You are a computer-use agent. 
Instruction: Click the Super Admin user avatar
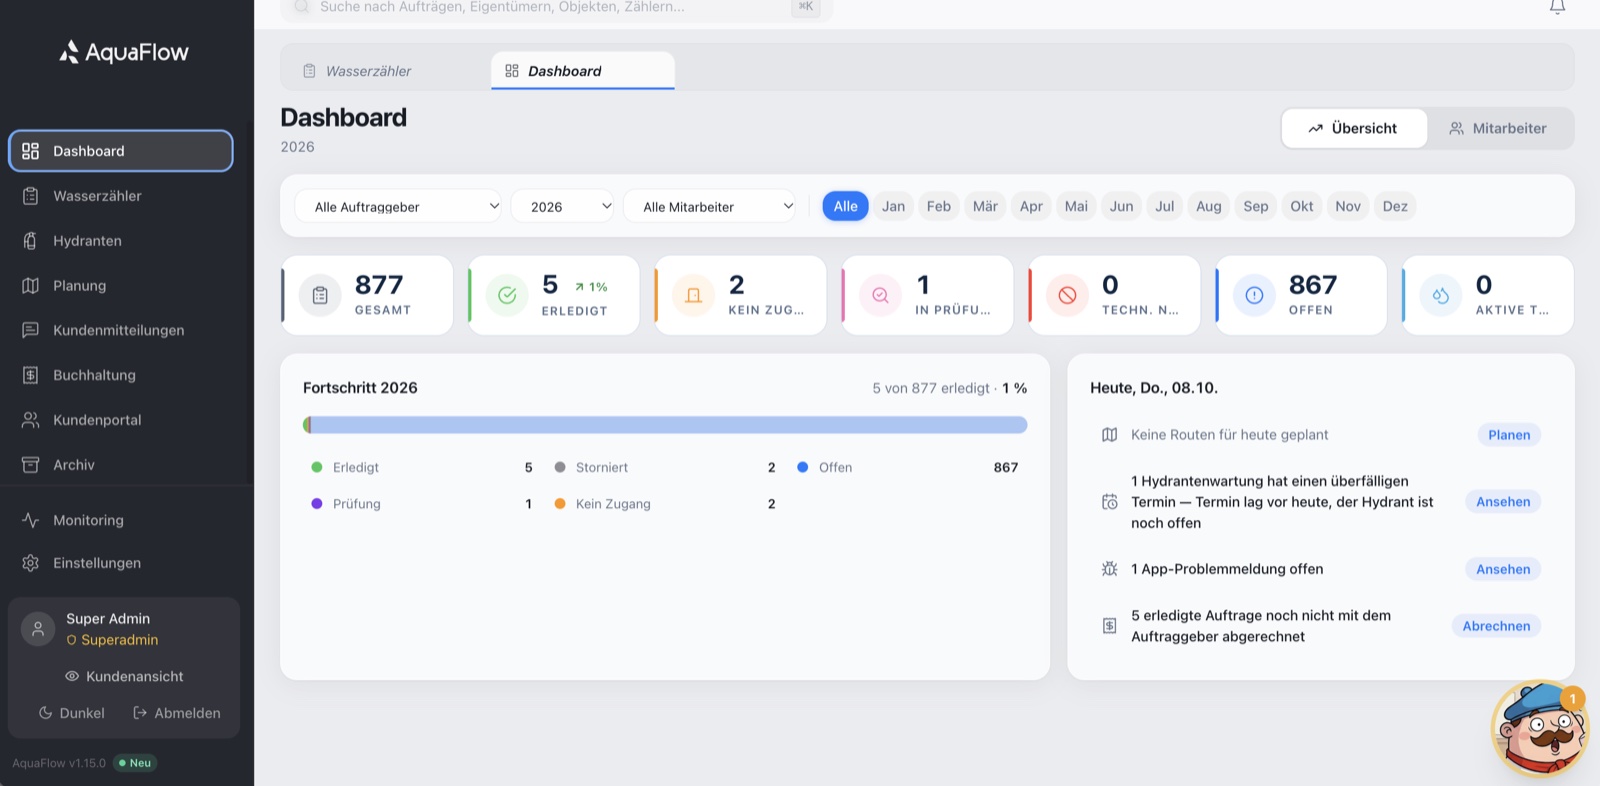click(38, 629)
